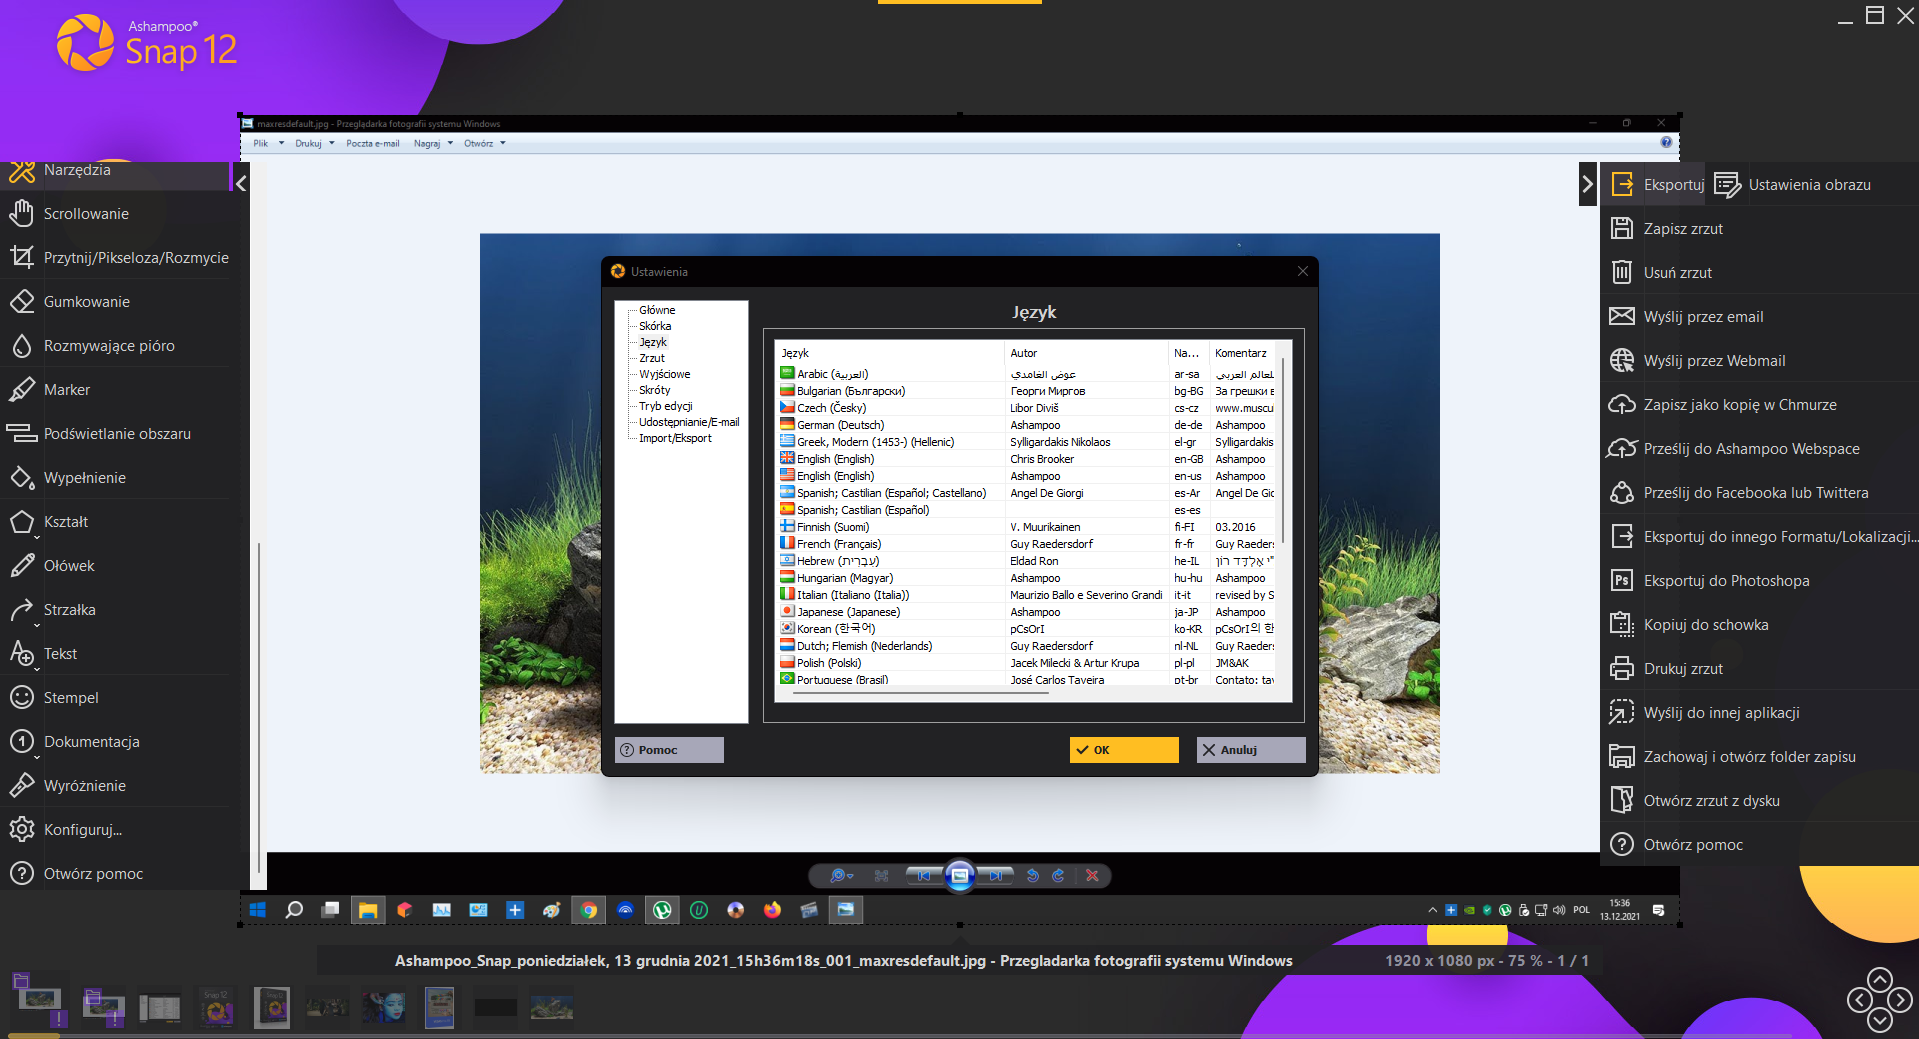Click the navigation up arrow circle
This screenshot has height=1039, width=1919.
pyautogui.click(x=1880, y=979)
